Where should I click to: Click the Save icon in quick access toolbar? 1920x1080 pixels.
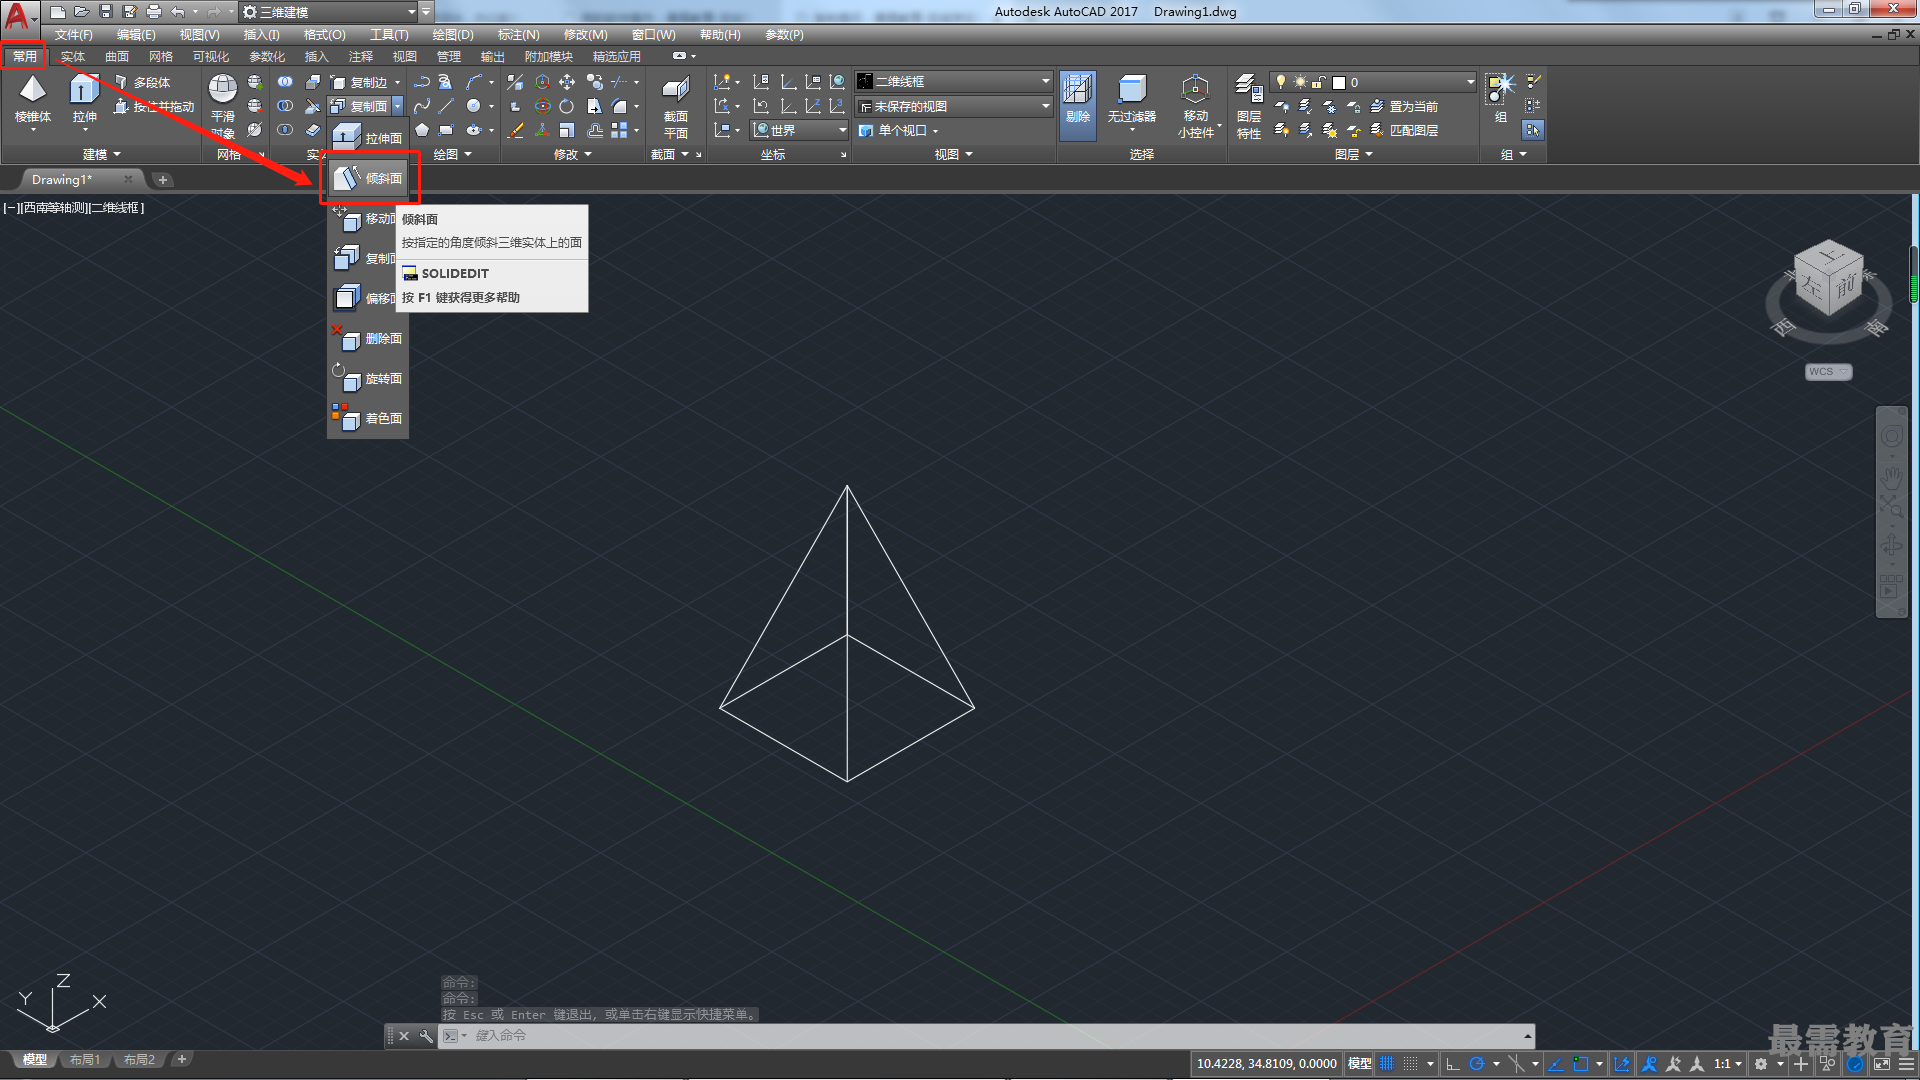106,12
